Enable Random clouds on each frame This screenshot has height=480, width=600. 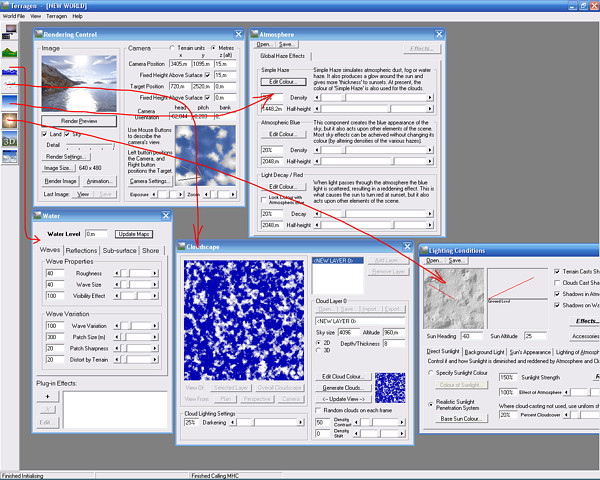click(318, 410)
